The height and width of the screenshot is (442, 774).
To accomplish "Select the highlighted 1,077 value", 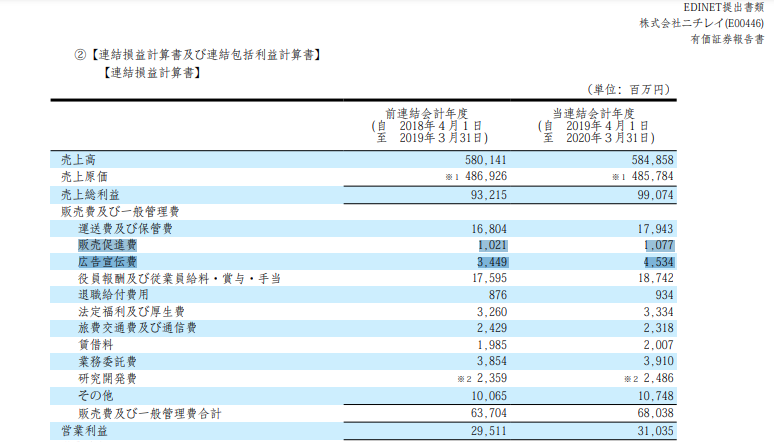I will coord(659,245).
